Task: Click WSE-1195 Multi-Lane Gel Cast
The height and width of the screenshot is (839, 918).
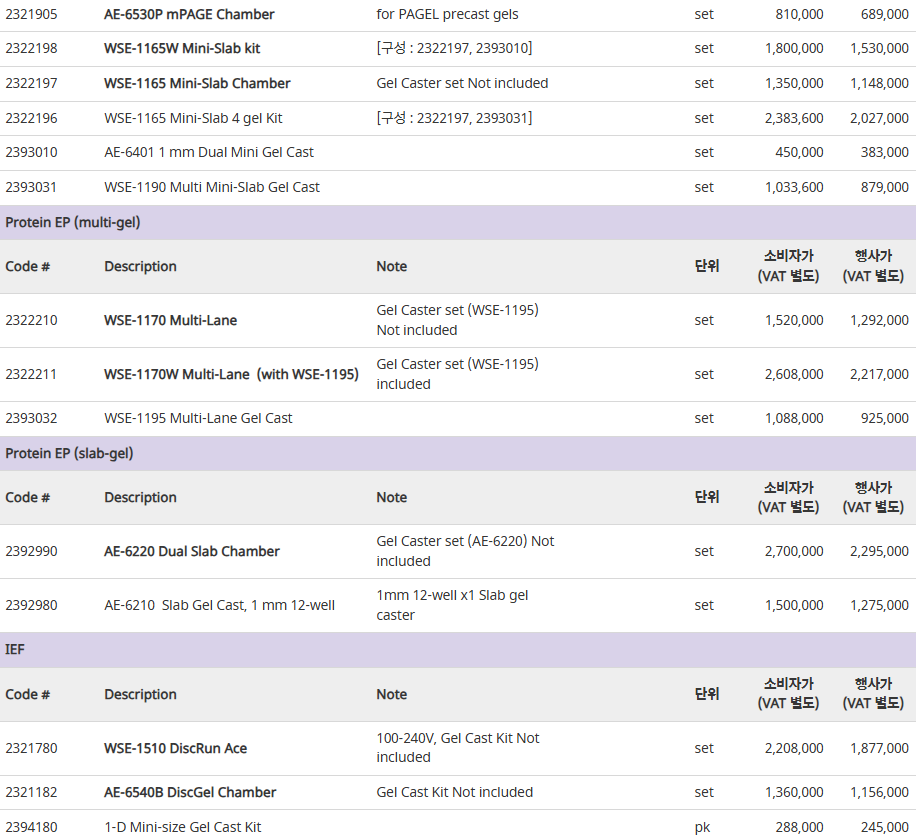Action: tap(198, 418)
